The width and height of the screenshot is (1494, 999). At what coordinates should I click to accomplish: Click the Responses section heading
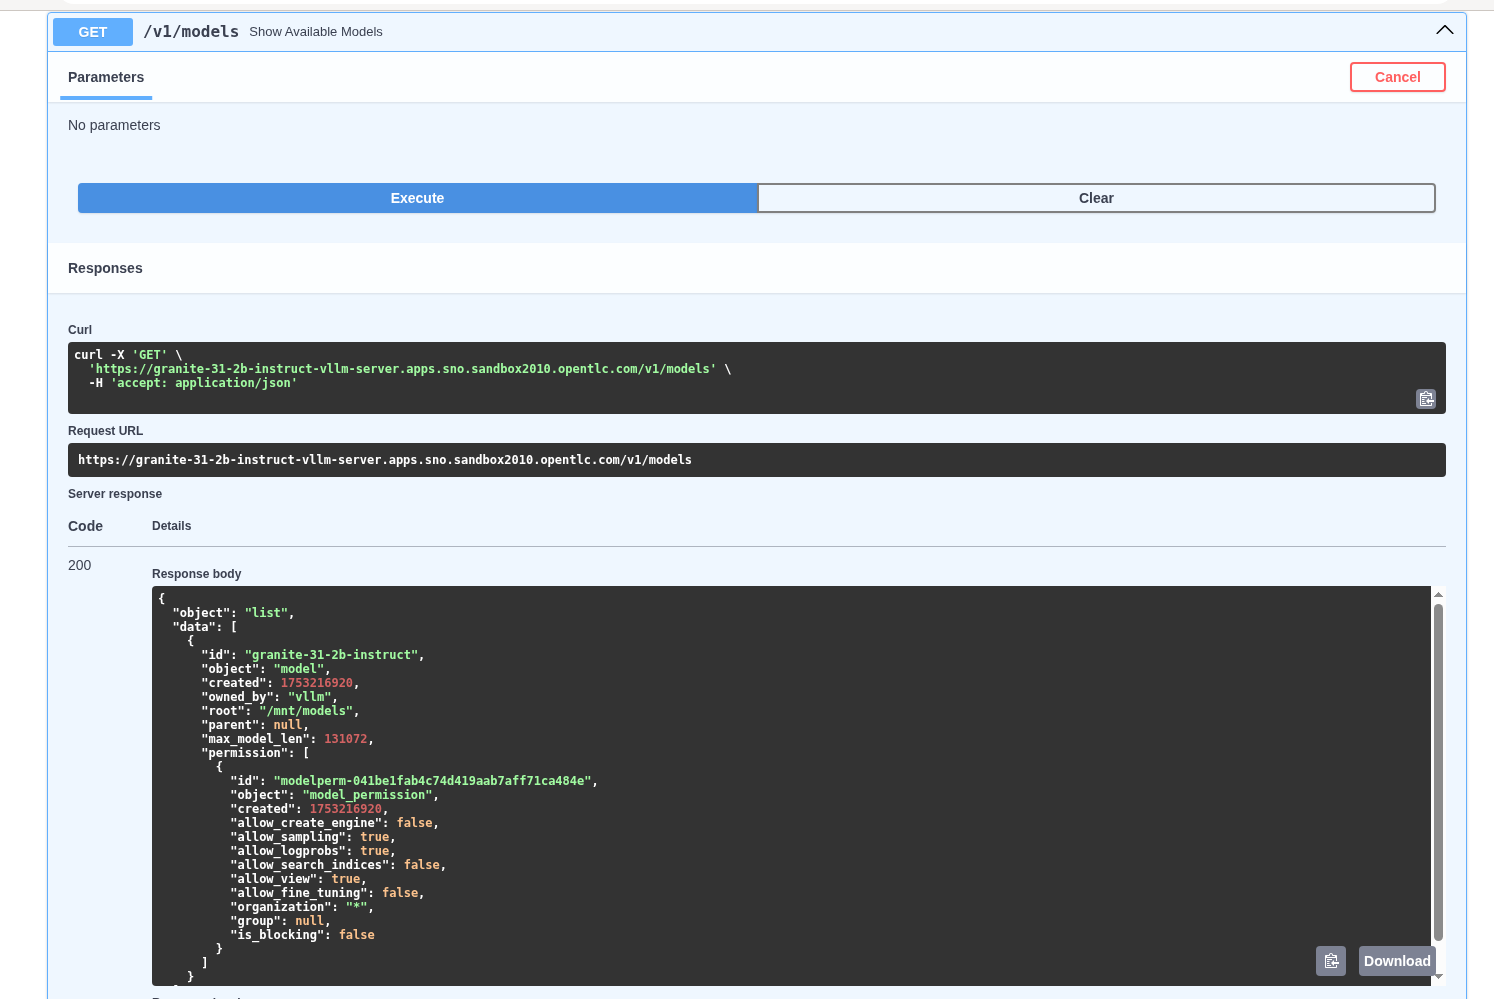[x=105, y=268]
